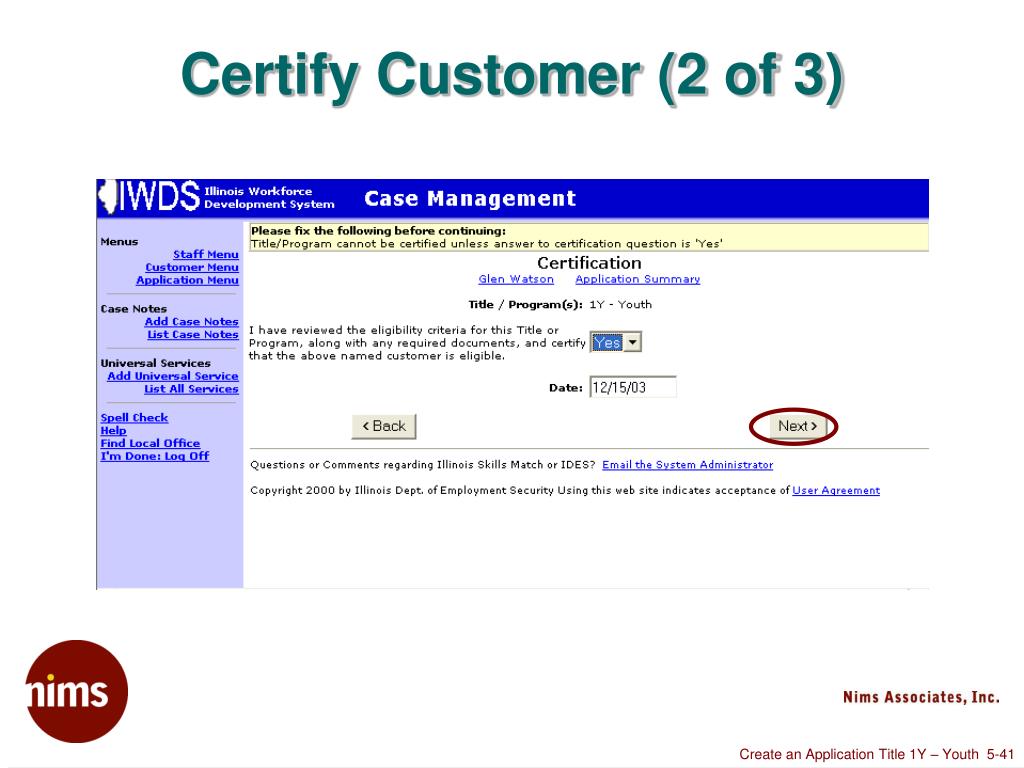This screenshot has width=1024, height=768.
Task: Click the Date input field
Action: tap(633, 387)
